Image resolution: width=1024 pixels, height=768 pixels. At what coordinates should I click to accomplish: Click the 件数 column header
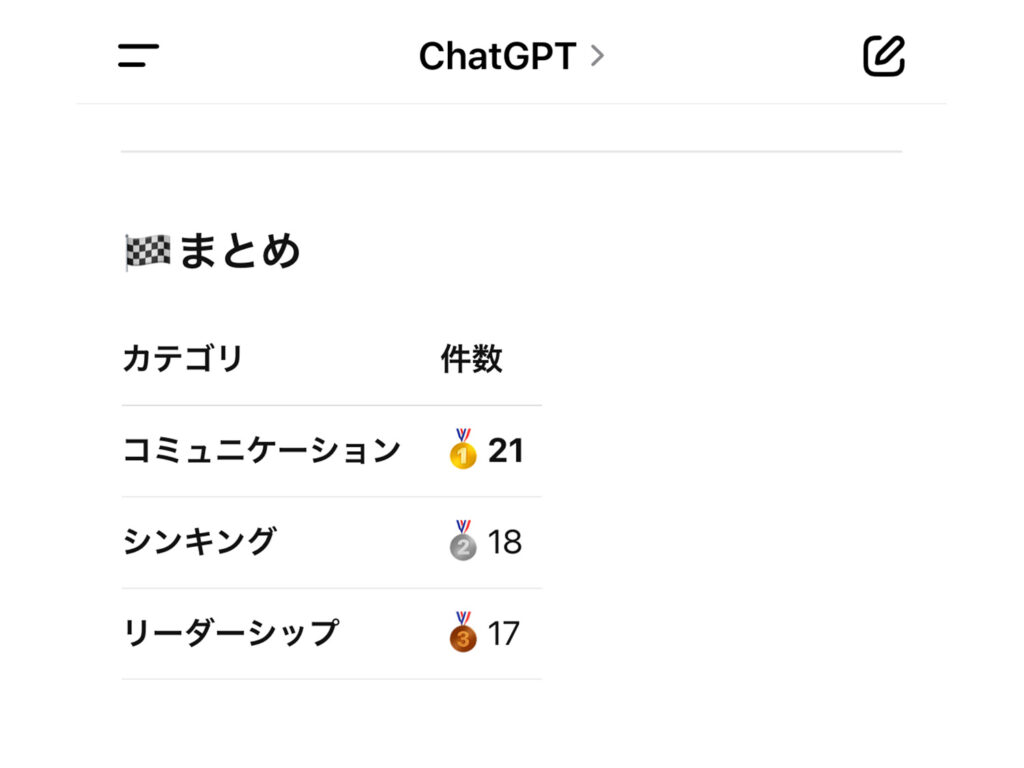point(472,359)
